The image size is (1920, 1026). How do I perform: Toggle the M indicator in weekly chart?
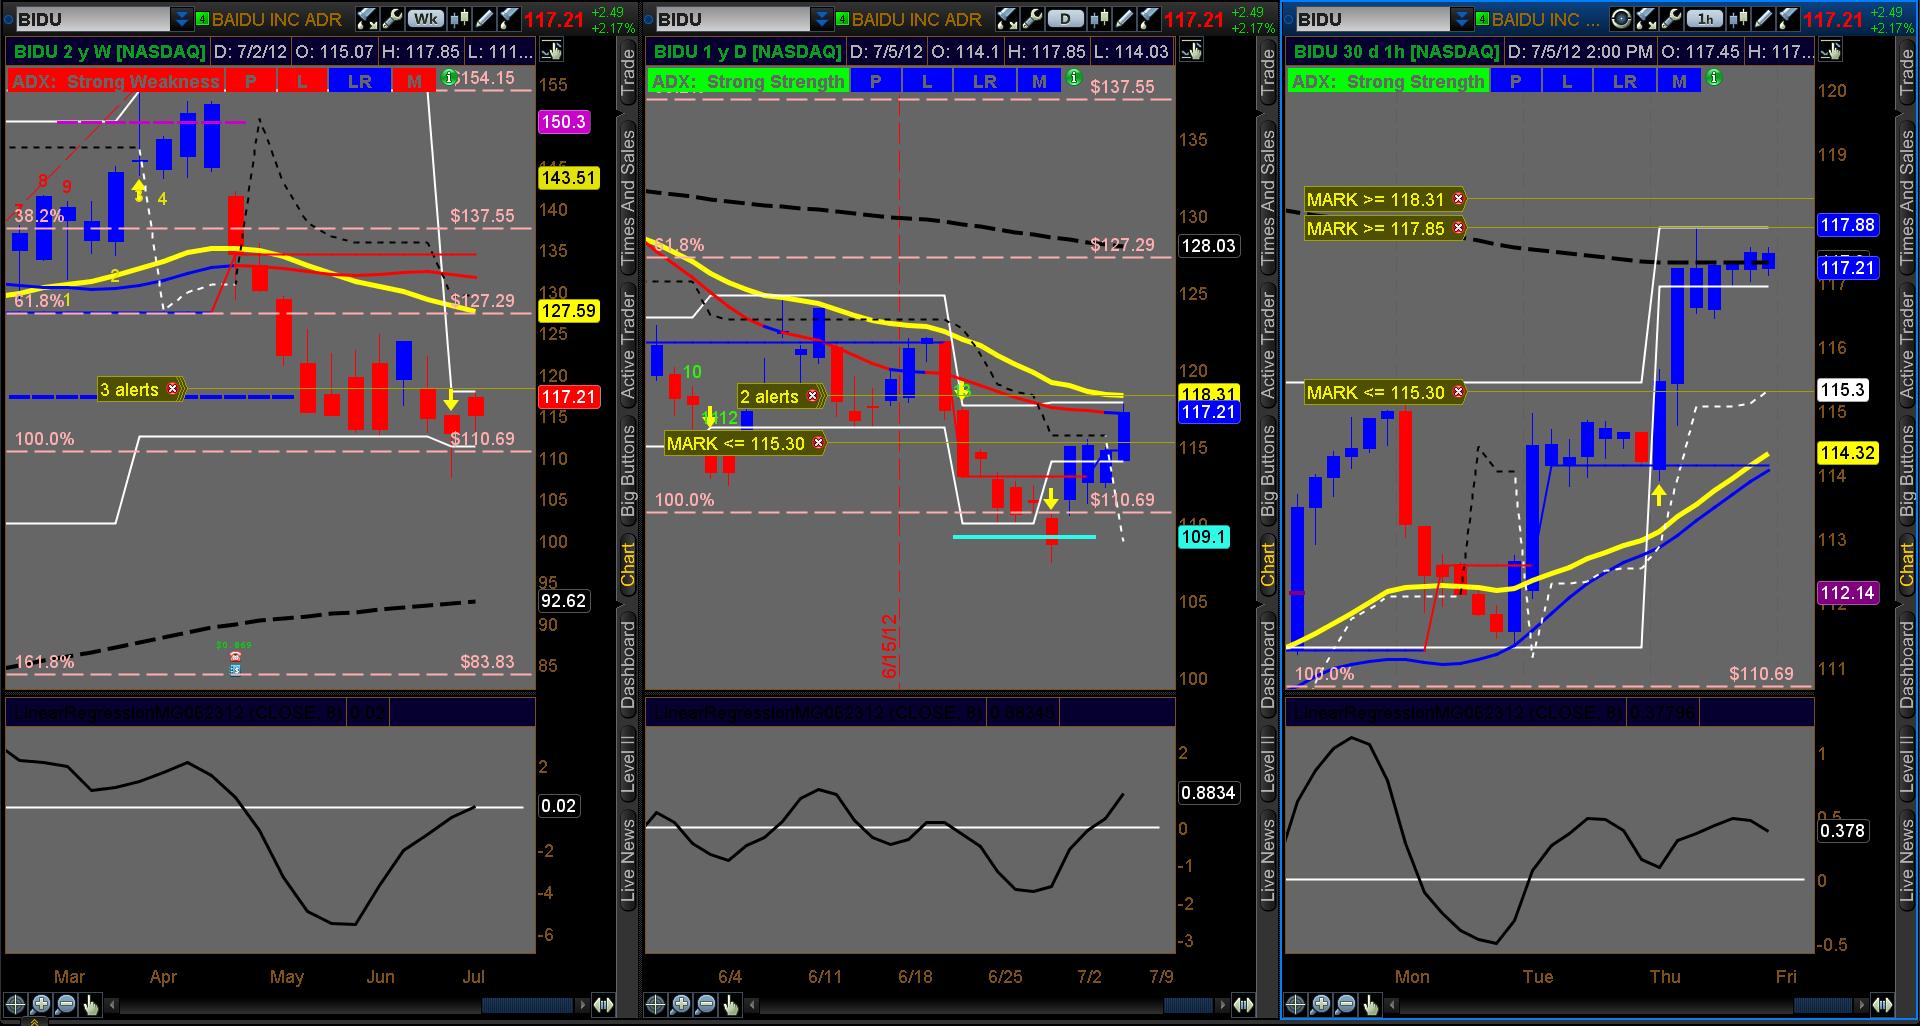414,82
